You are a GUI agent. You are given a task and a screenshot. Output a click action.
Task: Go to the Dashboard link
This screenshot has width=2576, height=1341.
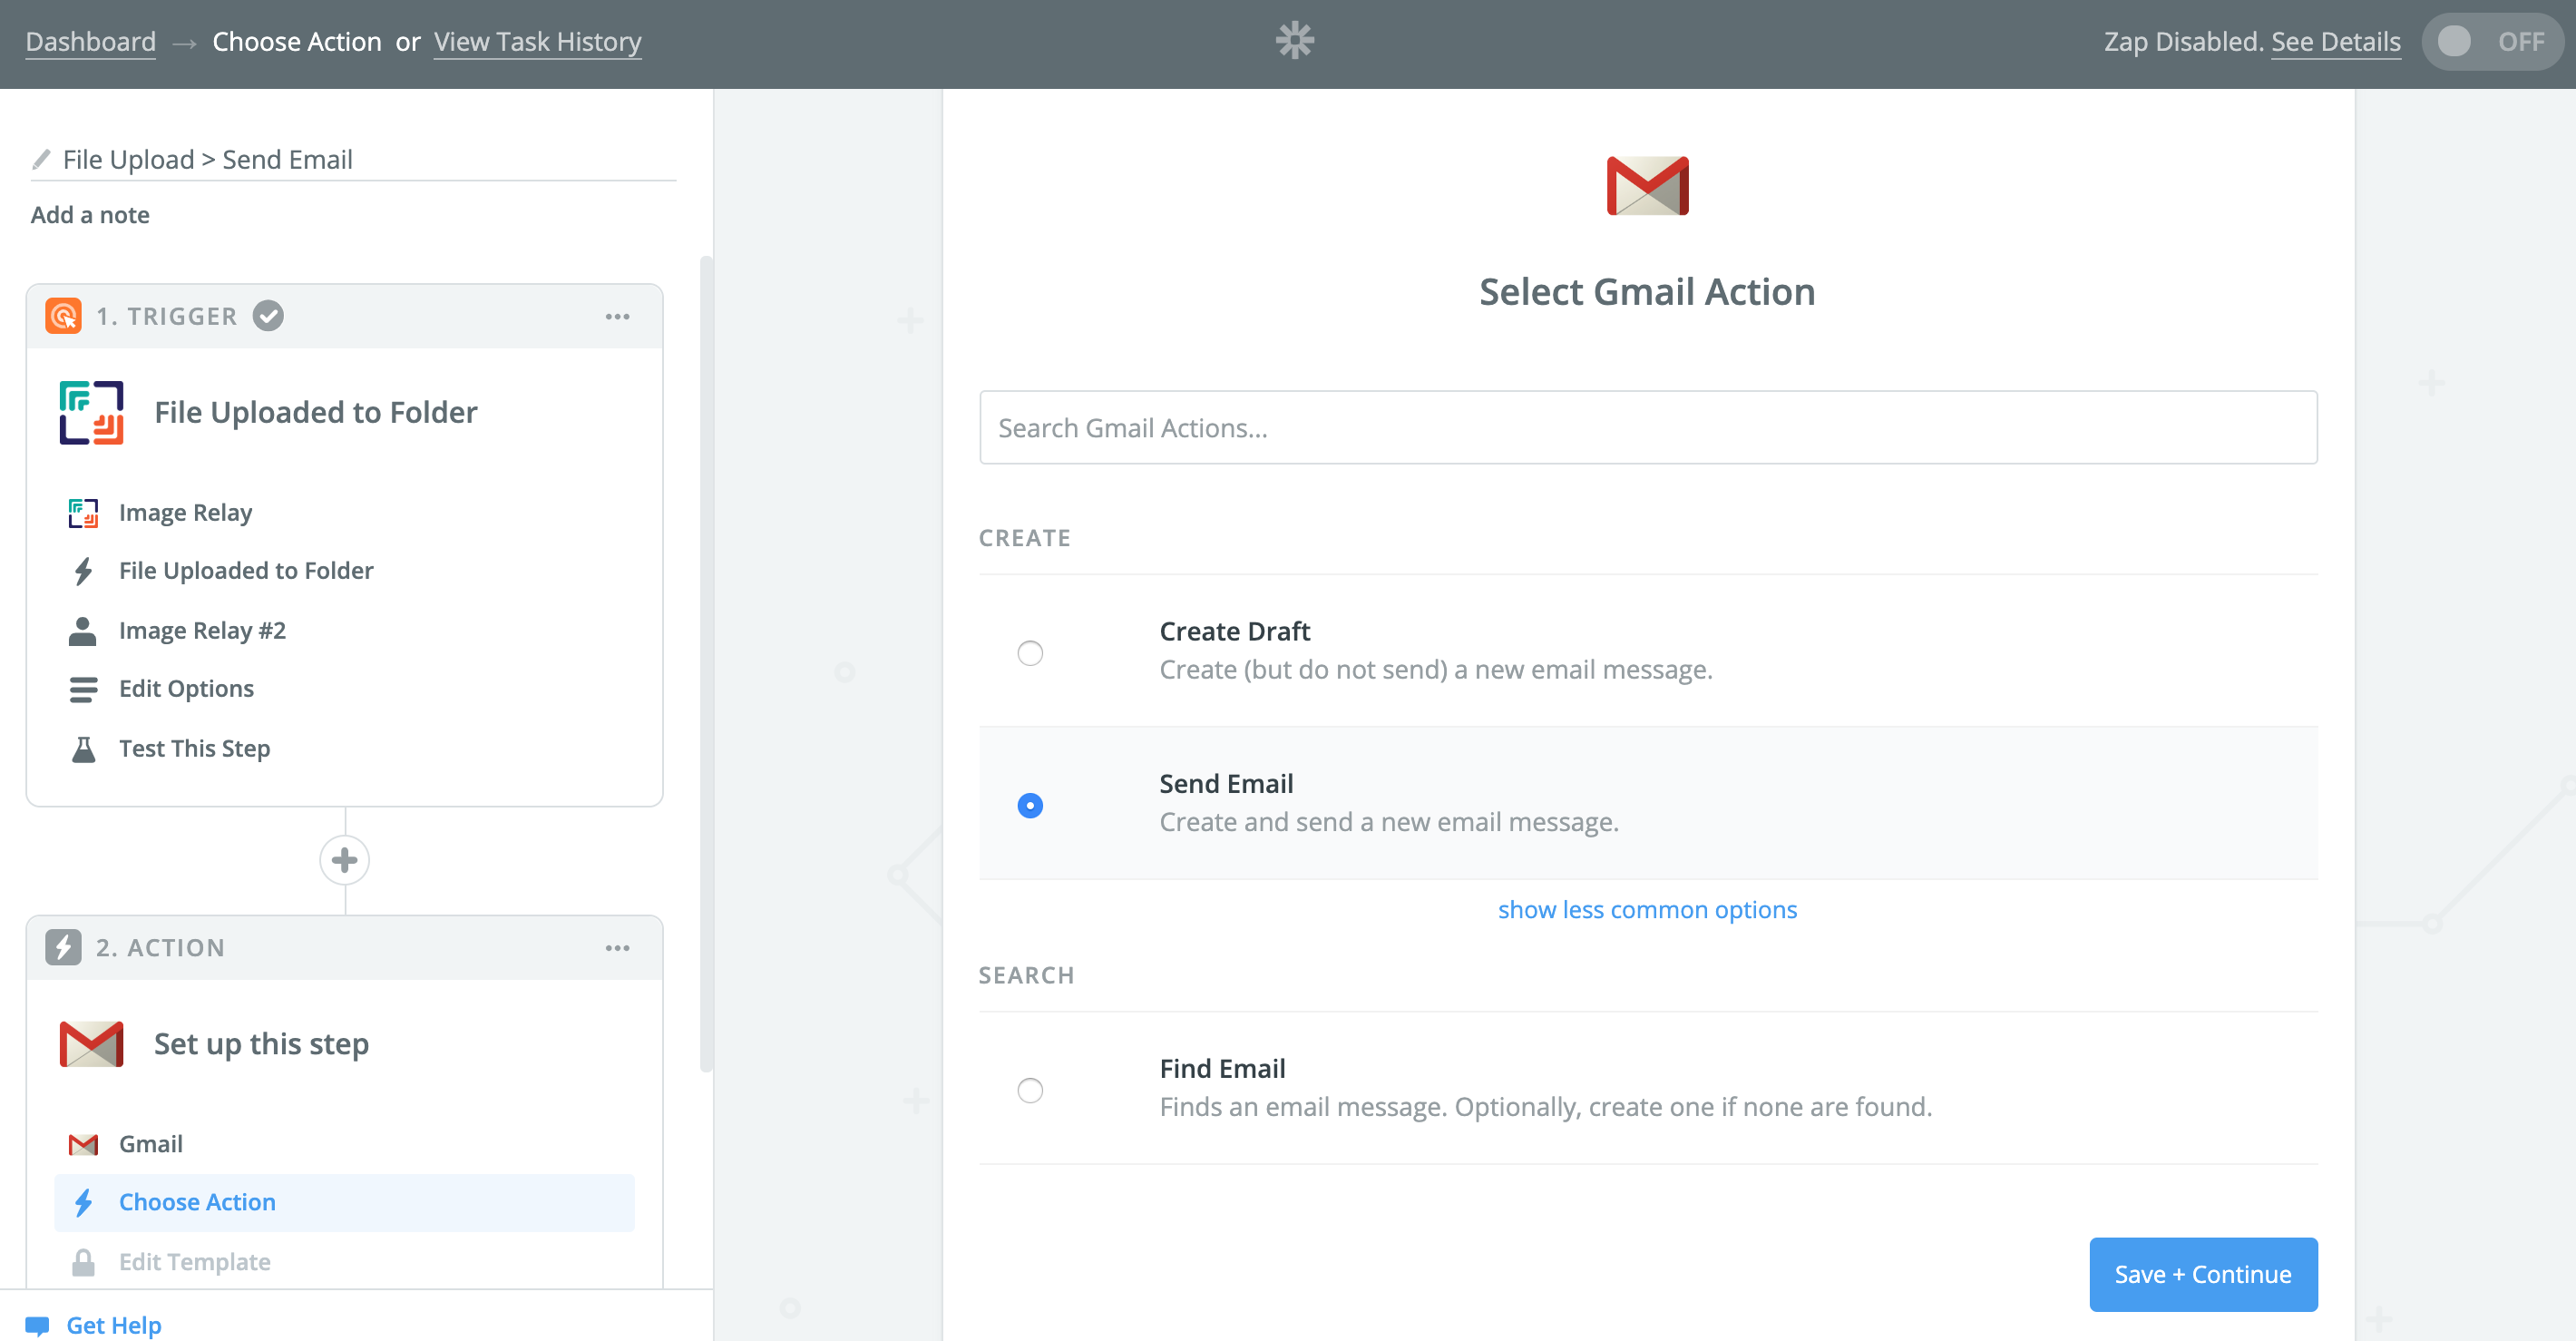90,42
